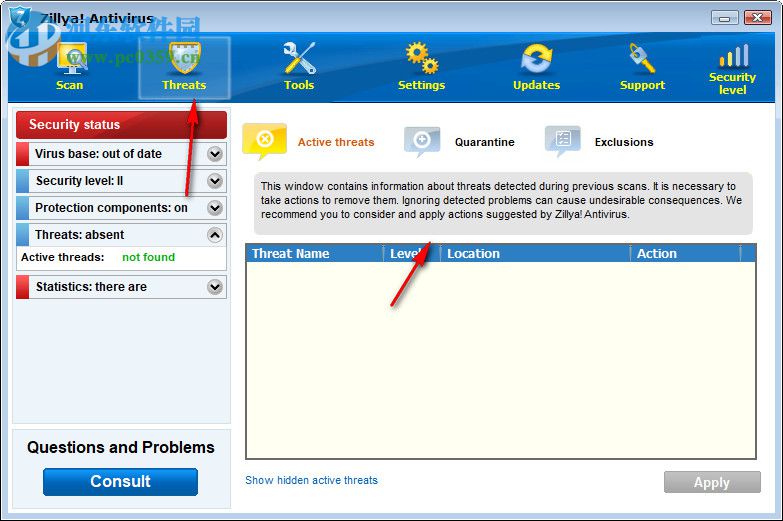The width and height of the screenshot is (783, 521).
Task: Click the Consult button
Action: click(x=120, y=482)
